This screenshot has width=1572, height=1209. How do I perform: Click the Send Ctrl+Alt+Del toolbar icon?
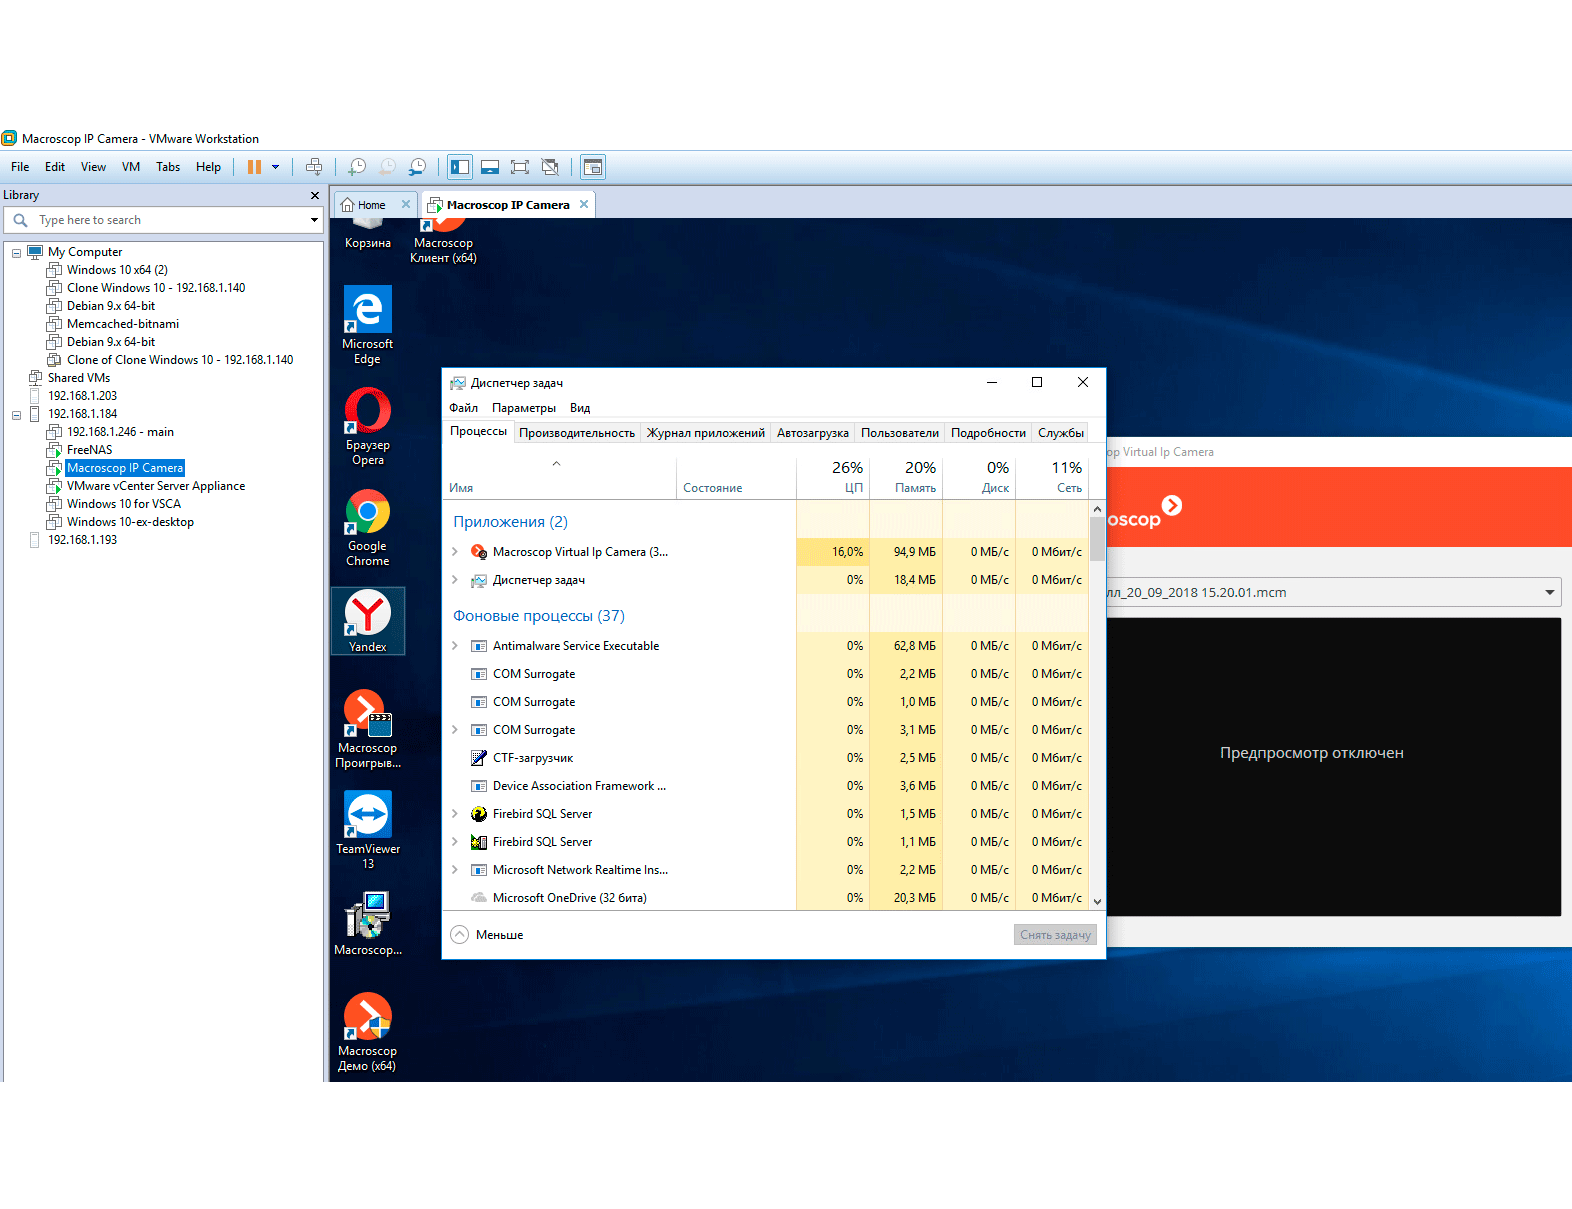point(314,167)
